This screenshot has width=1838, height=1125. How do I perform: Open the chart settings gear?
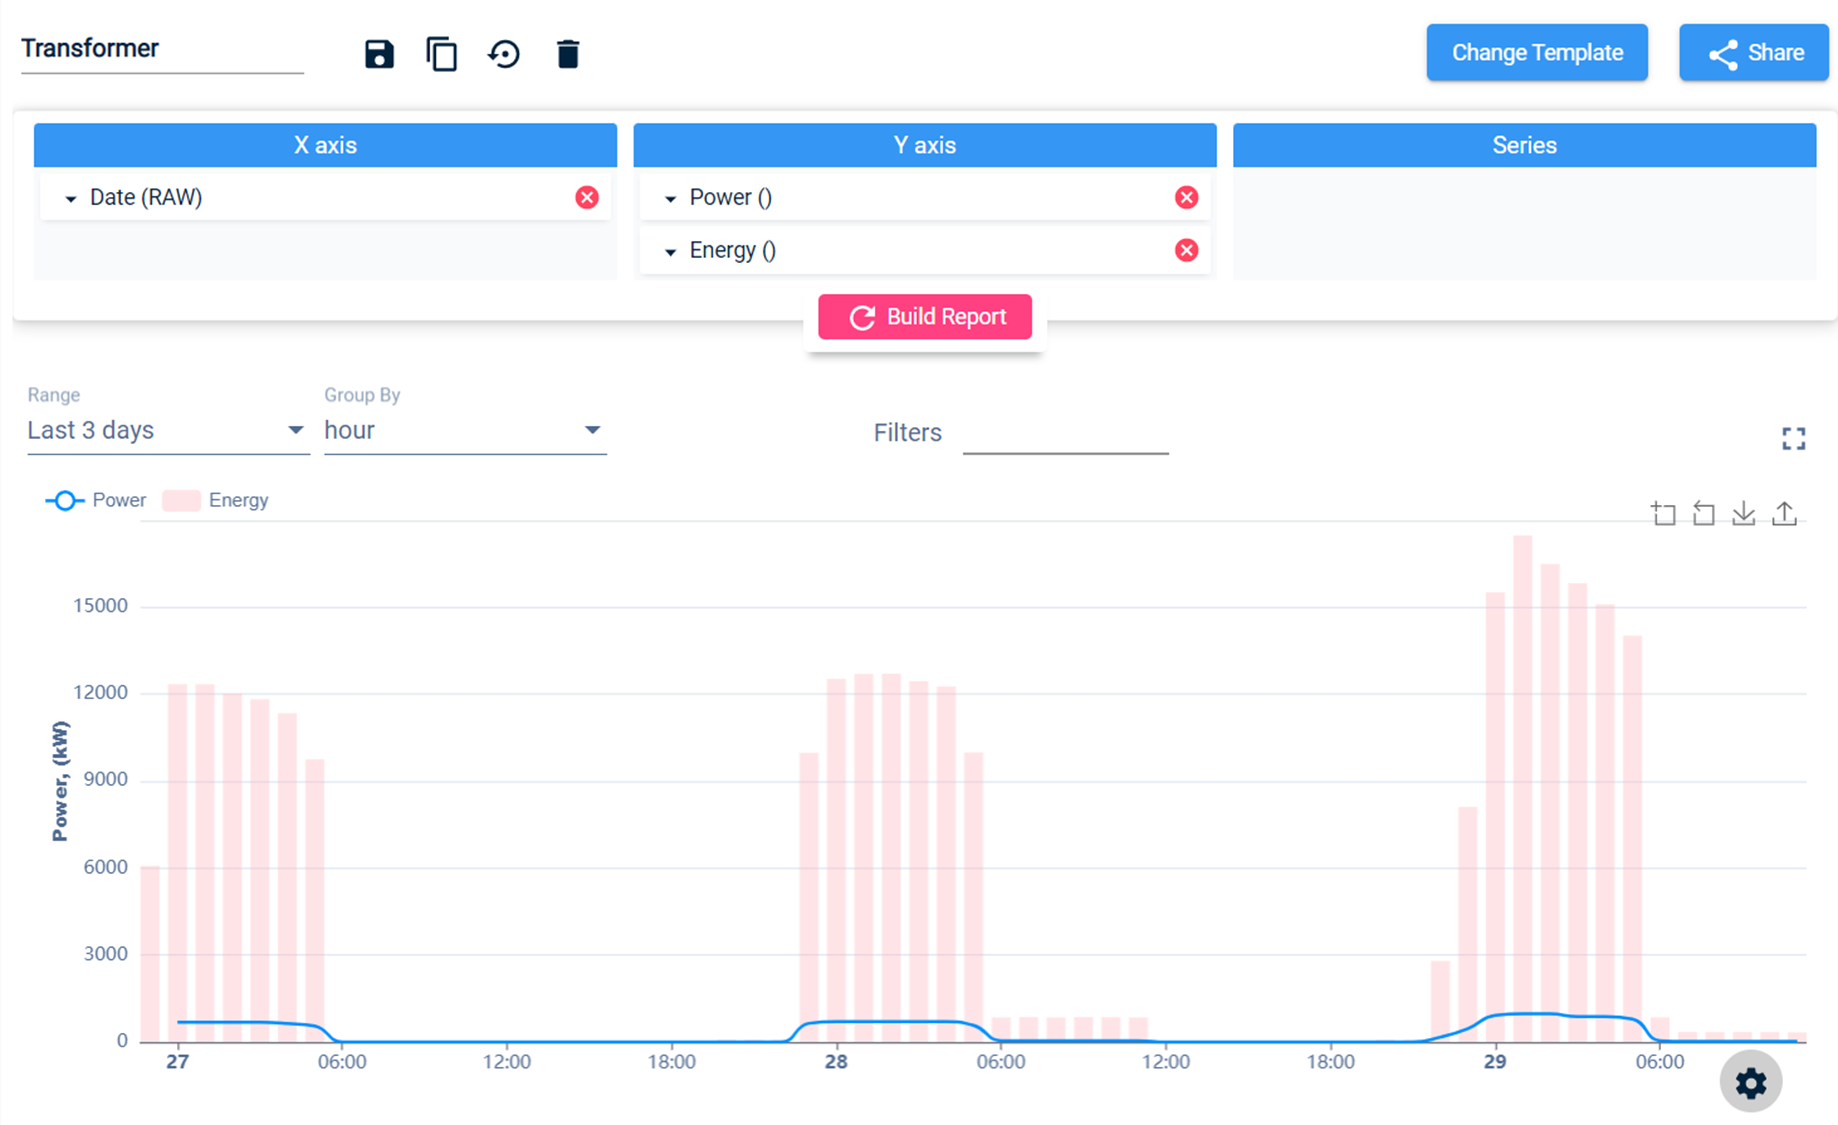point(1751,1082)
